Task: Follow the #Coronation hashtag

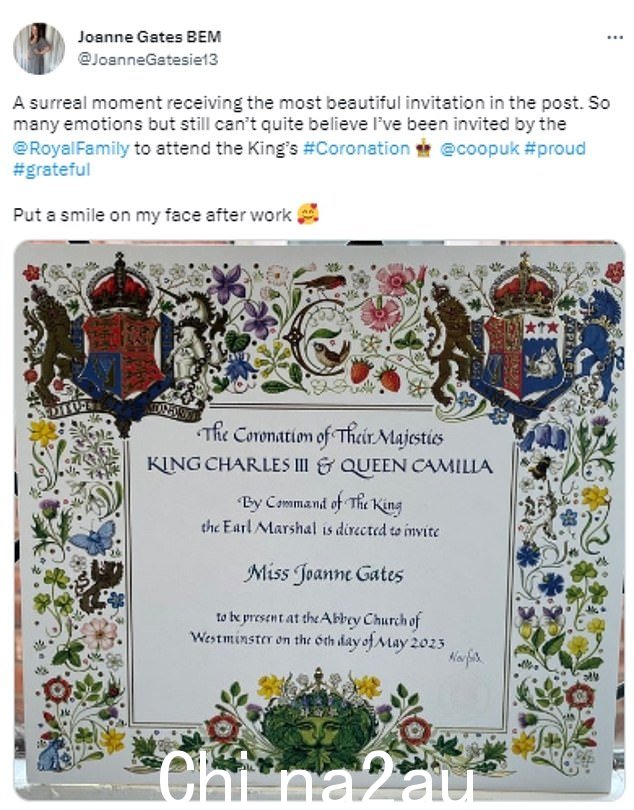Action: pyautogui.click(x=356, y=148)
